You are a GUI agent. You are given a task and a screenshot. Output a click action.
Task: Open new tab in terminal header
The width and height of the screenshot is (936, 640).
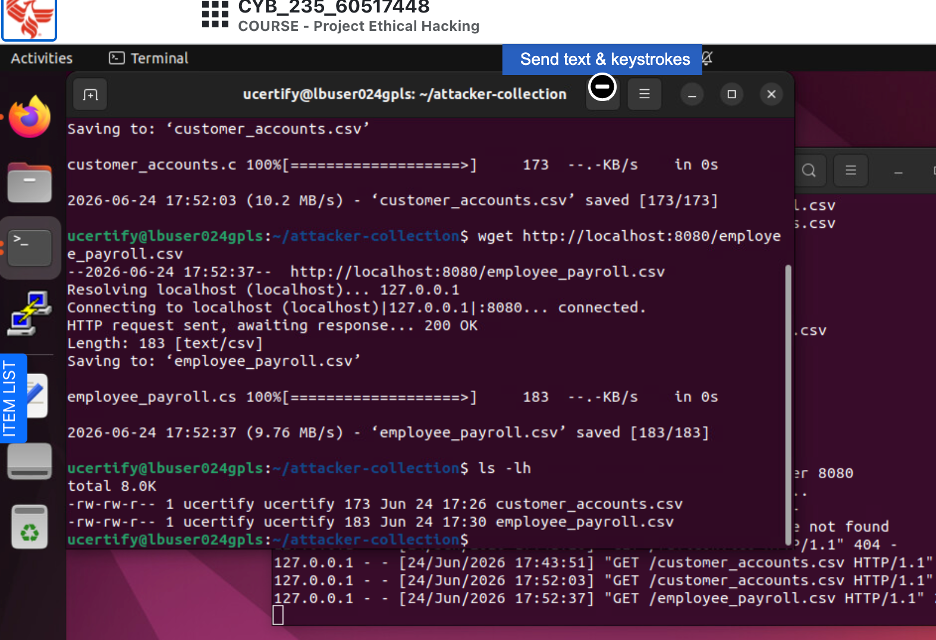[x=90, y=94]
